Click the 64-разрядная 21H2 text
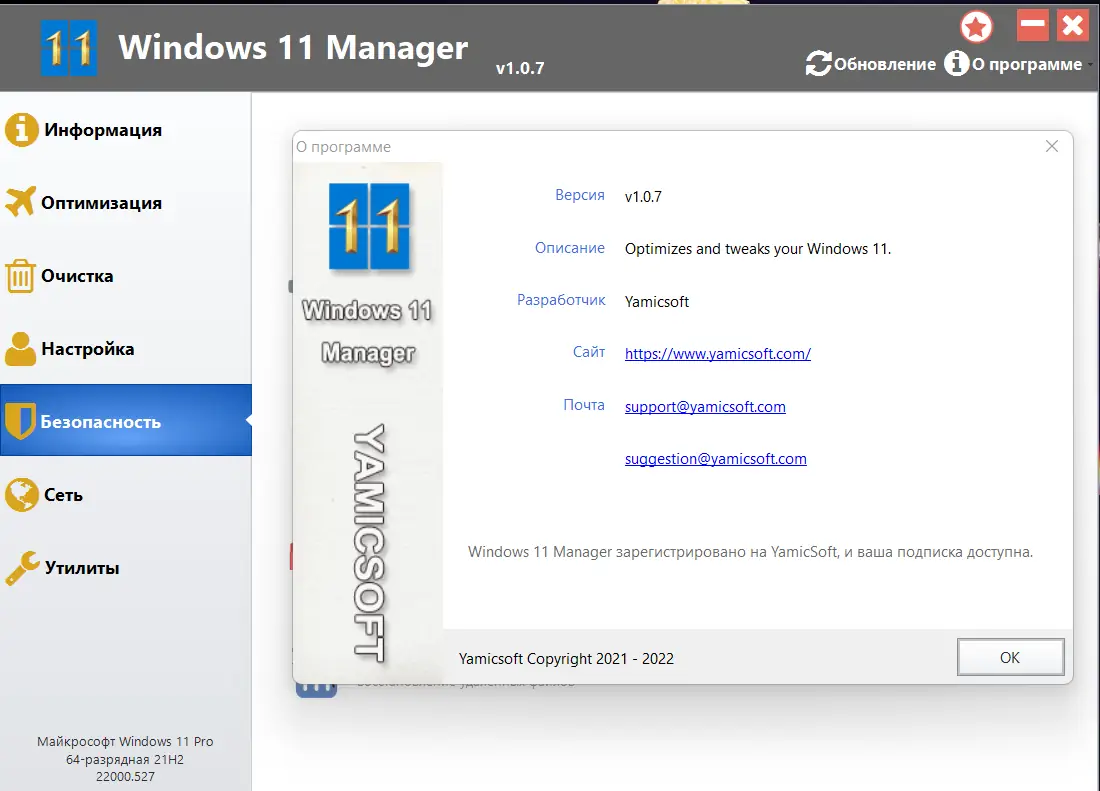The width and height of the screenshot is (1100, 791). [125, 759]
